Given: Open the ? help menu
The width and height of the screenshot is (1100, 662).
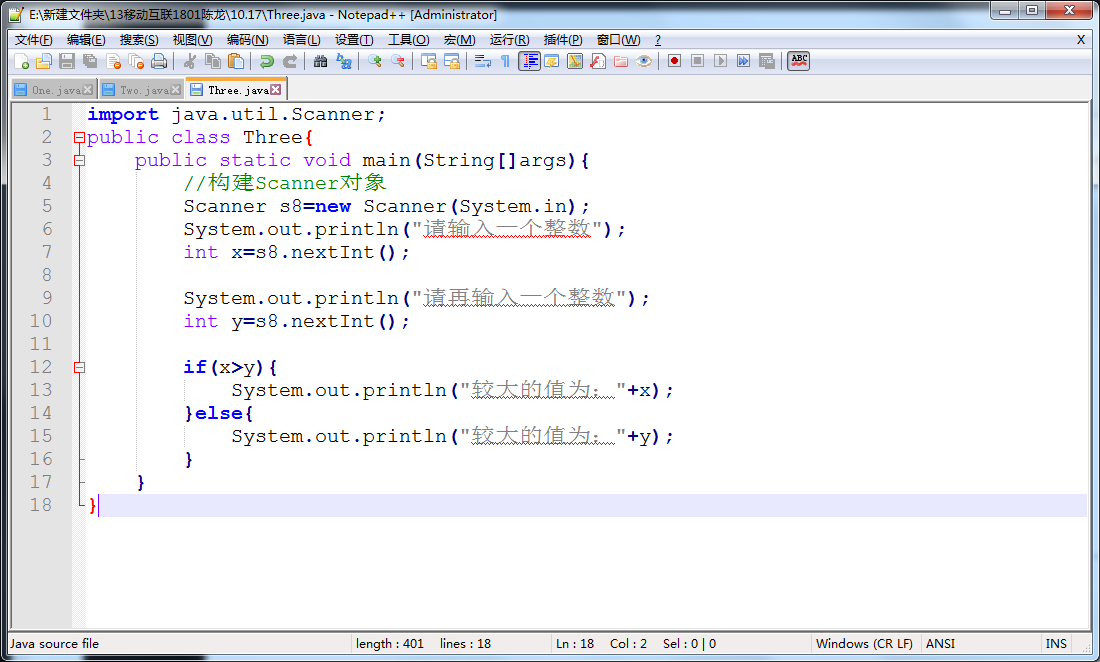Looking at the screenshot, I should [657, 40].
